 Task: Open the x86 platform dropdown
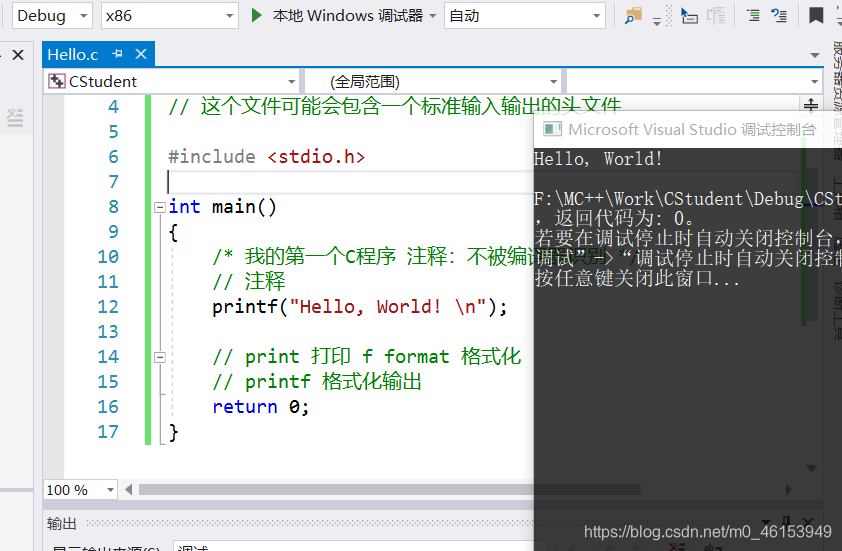coord(170,16)
